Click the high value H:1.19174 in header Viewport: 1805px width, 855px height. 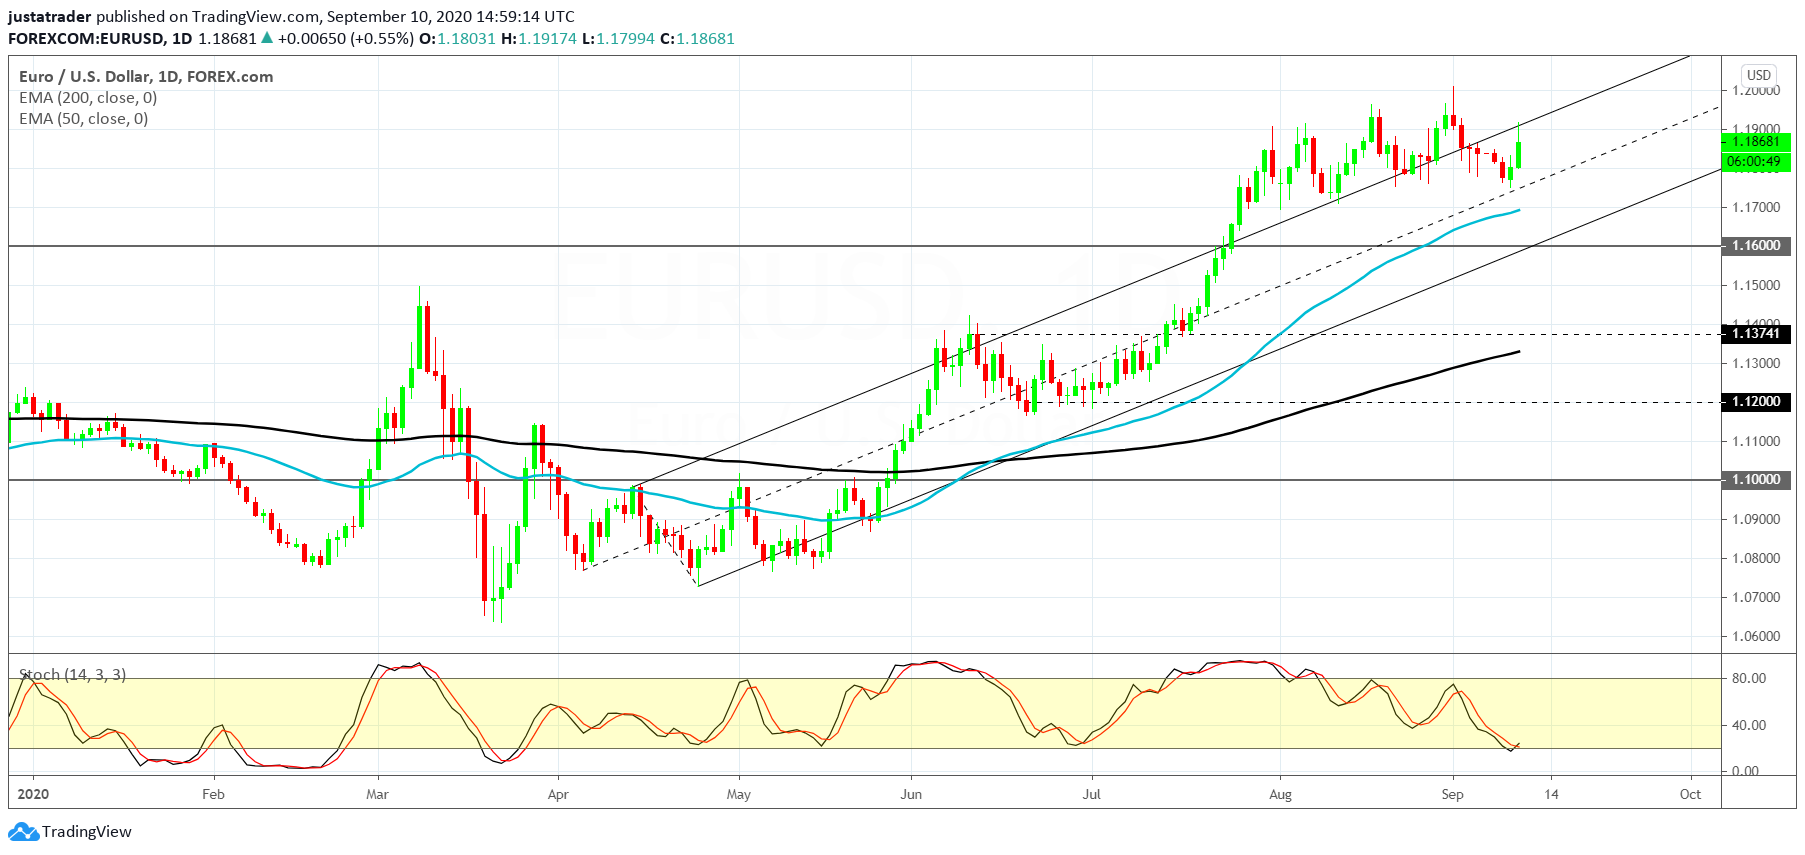pyautogui.click(x=539, y=38)
